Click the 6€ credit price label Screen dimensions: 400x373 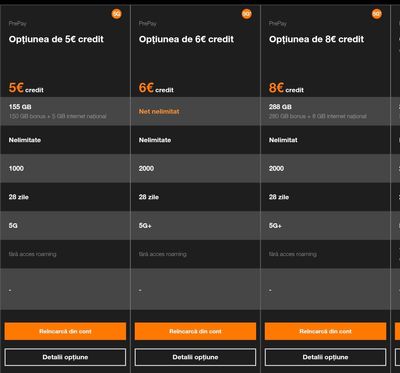coord(156,88)
